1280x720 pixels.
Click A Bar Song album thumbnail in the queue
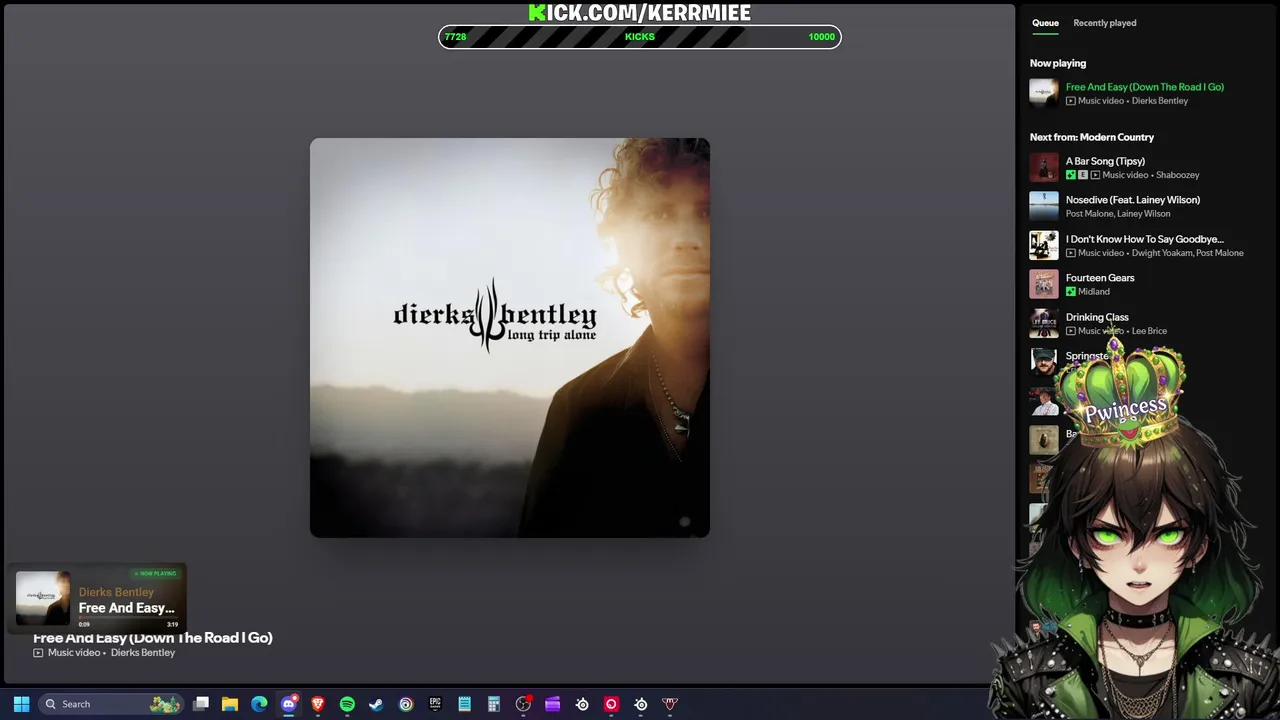[1044, 167]
